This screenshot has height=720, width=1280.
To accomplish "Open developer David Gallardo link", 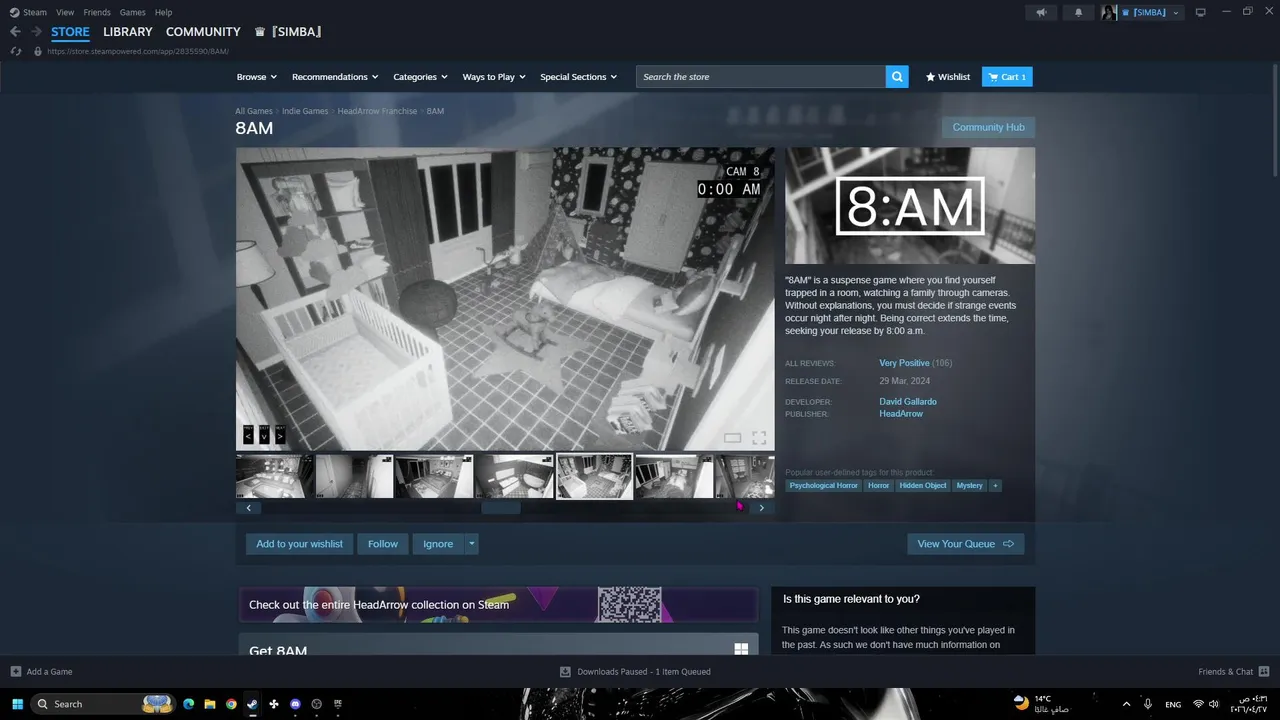I will tap(908, 402).
